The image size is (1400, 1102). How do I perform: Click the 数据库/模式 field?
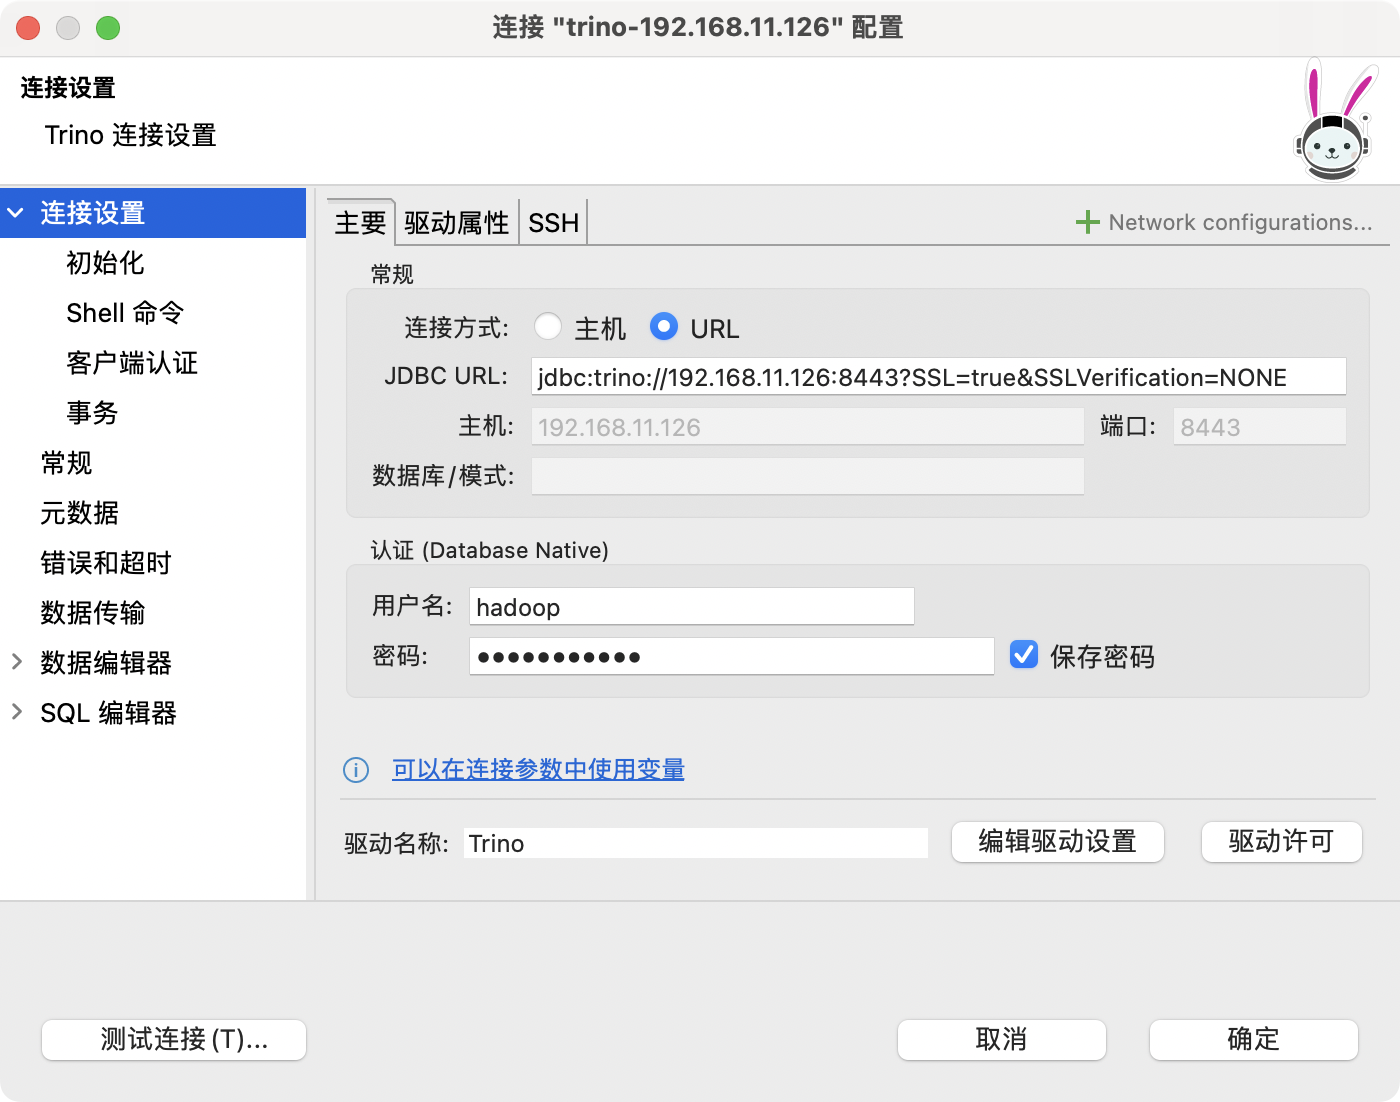808,476
